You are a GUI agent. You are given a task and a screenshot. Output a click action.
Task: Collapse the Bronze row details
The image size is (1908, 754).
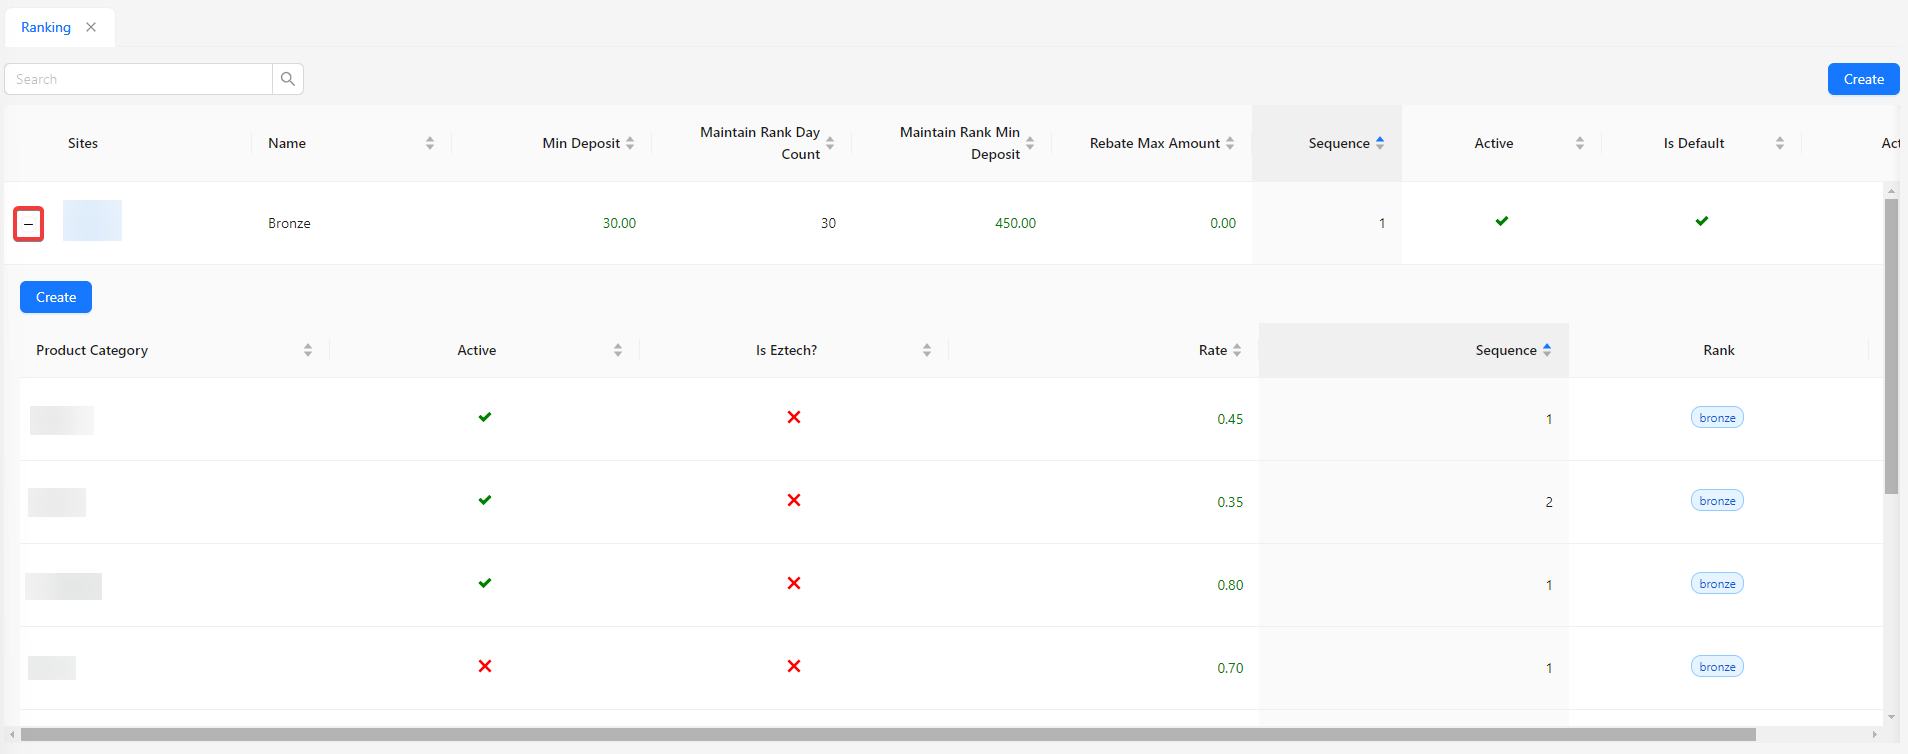pyautogui.click(x=29, y=224)
